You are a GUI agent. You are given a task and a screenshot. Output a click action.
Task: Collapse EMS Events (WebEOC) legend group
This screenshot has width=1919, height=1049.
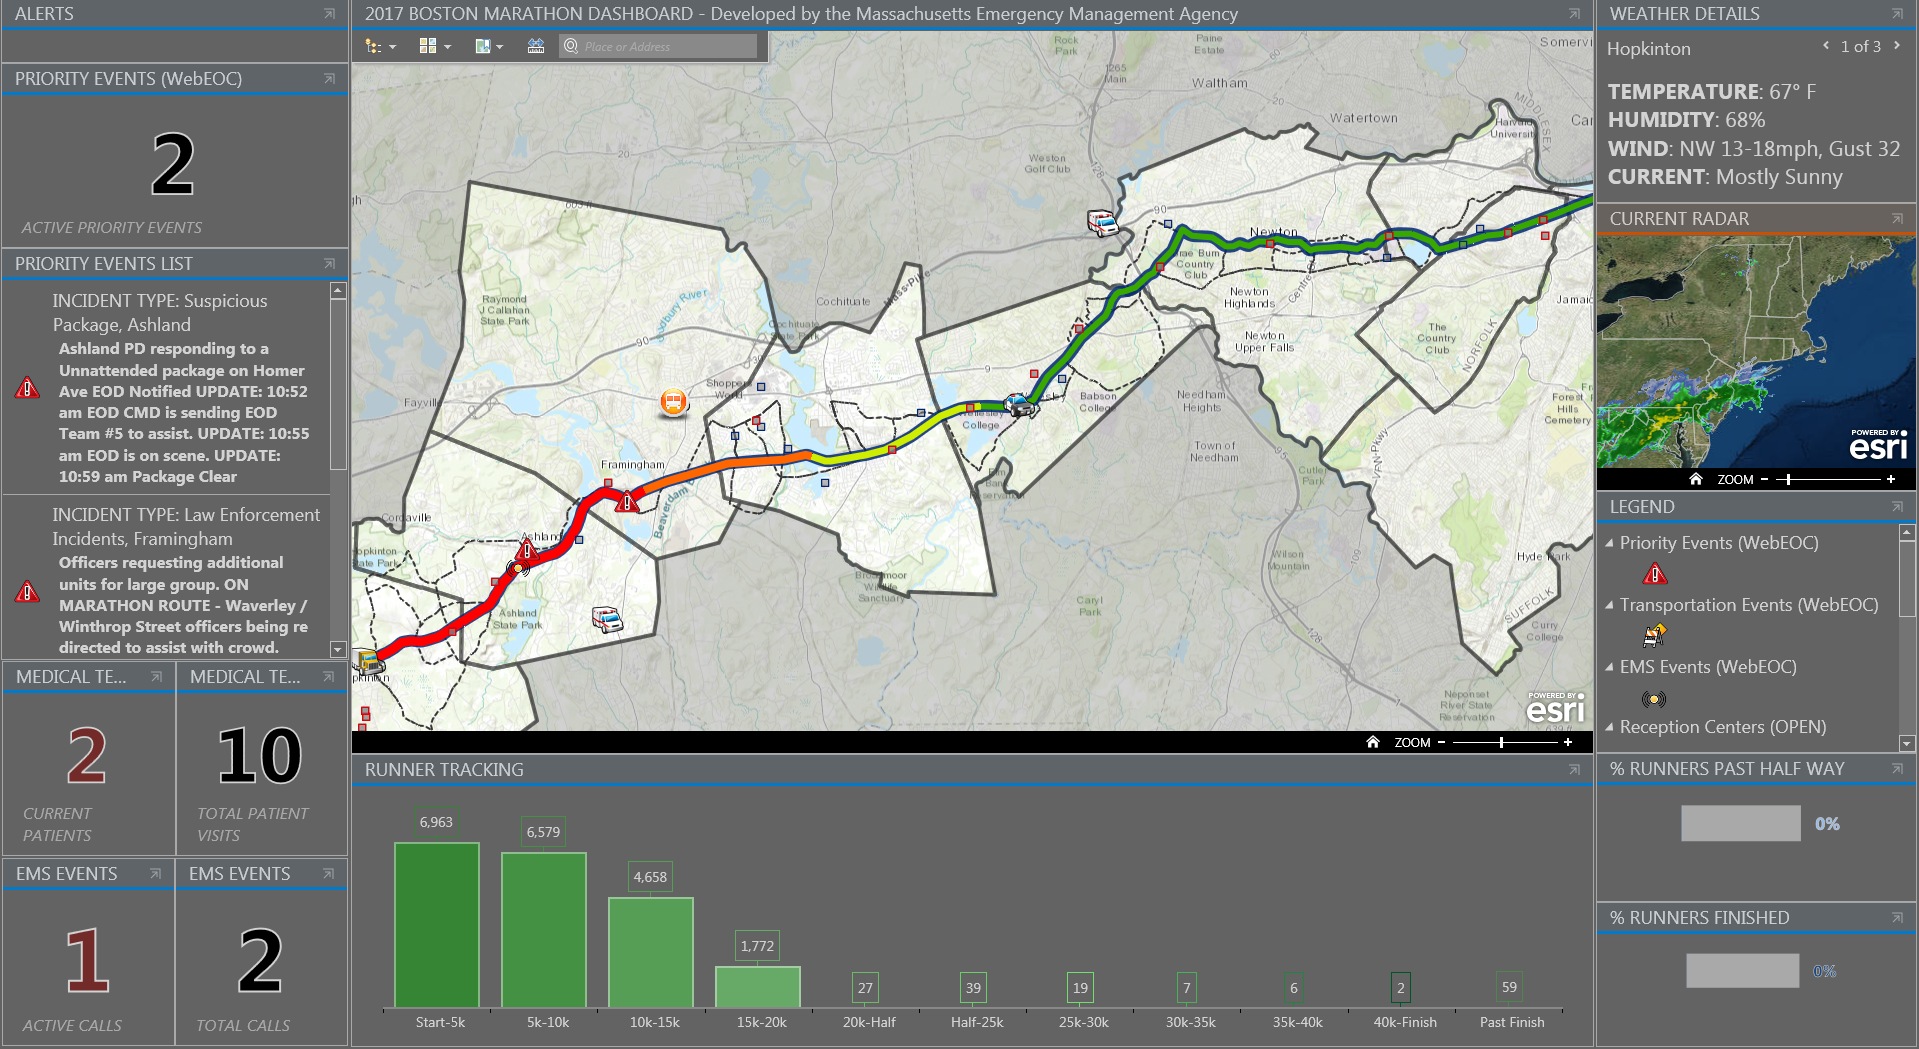click(x=1609, y=667)
